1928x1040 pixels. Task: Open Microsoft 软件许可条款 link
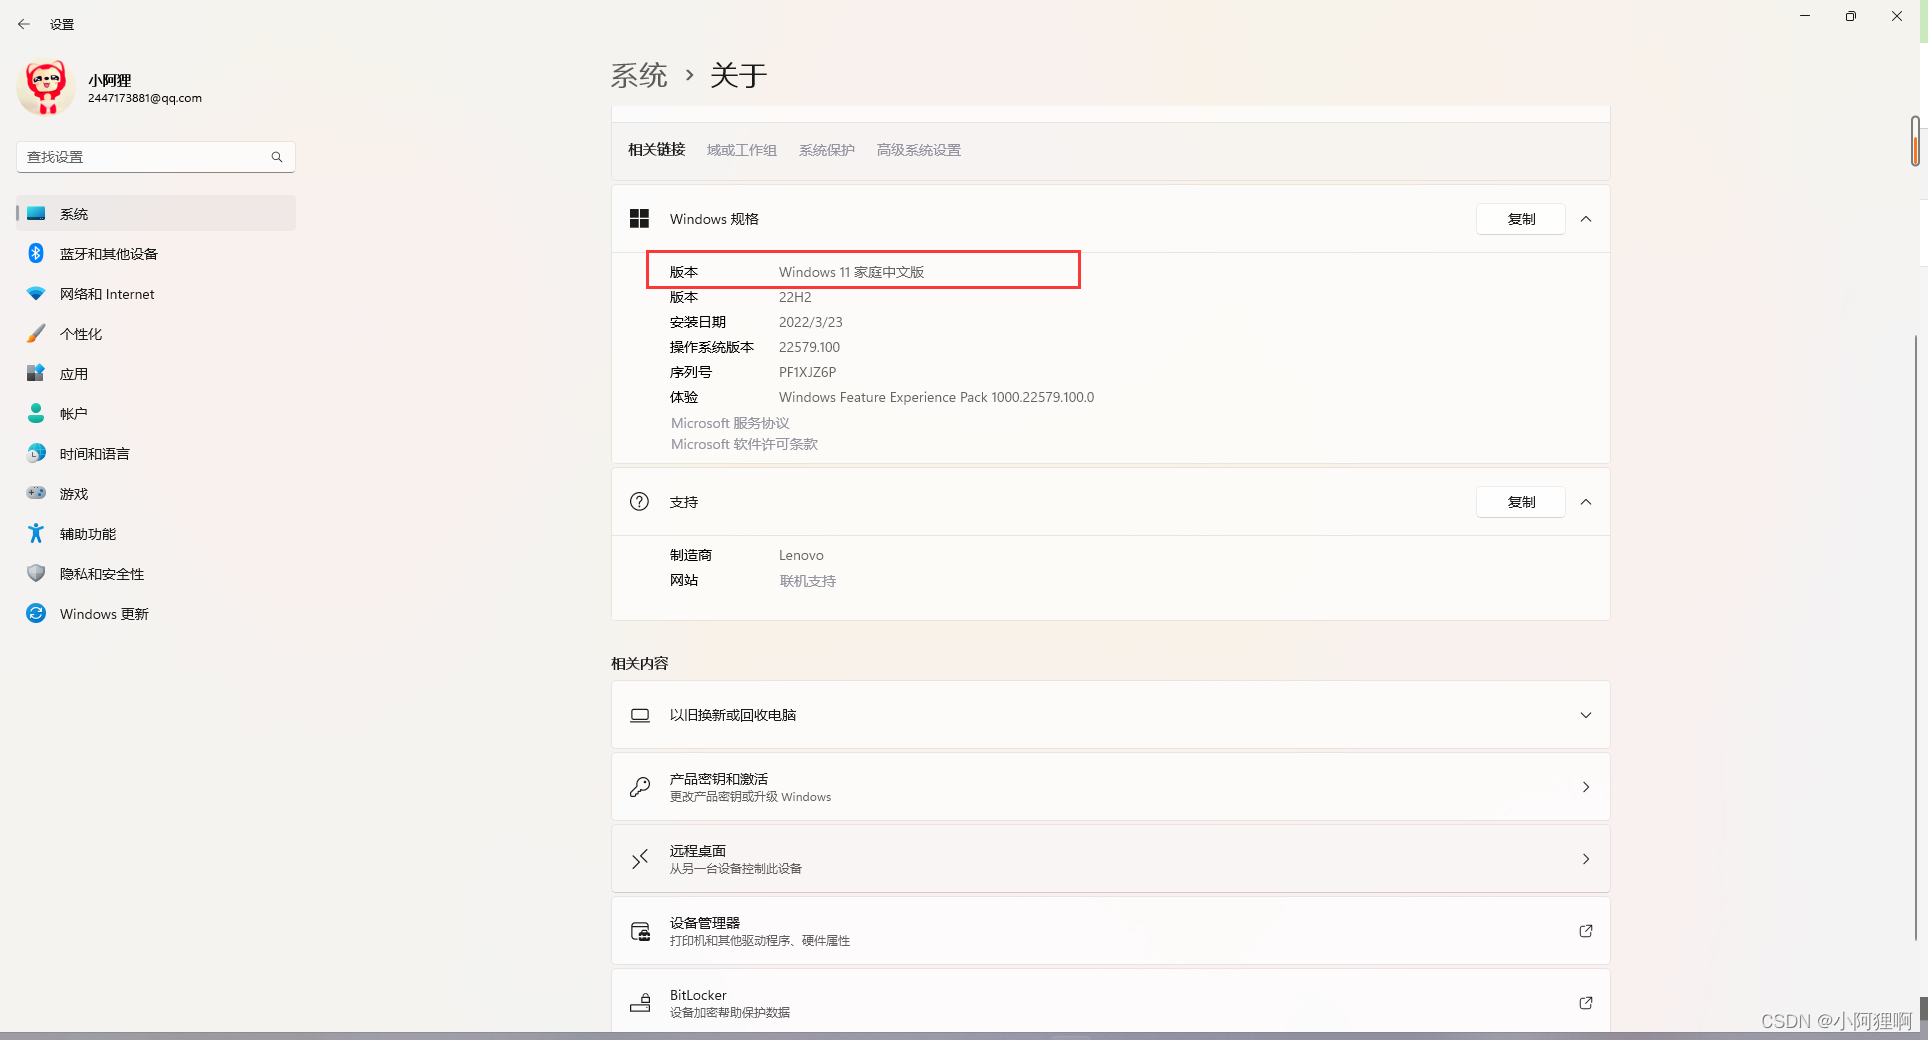[x=744, y=444]
